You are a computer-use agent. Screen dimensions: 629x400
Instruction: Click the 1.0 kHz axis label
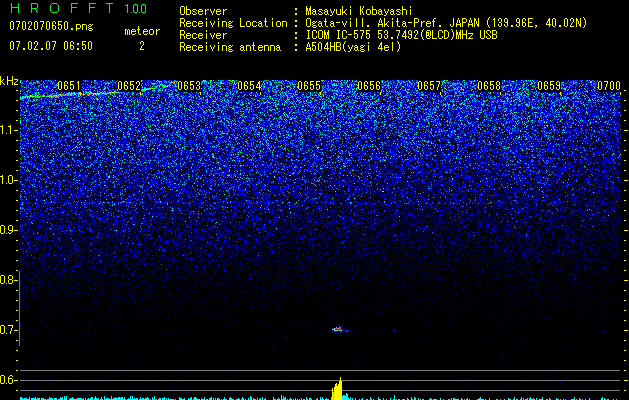[8, 180]
